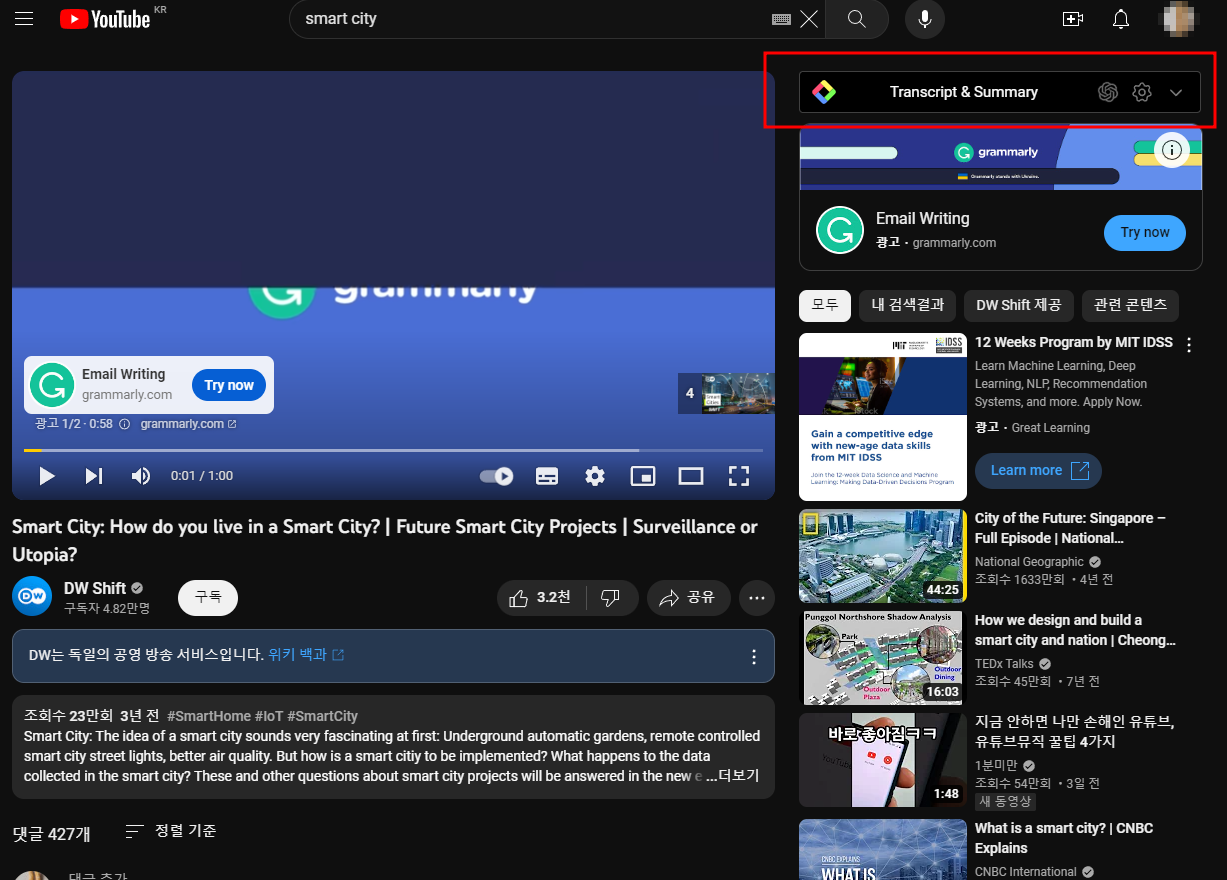Open player settings gear
The width and height of the screenshot is (1227, 880).
click(x=595, y=476)
